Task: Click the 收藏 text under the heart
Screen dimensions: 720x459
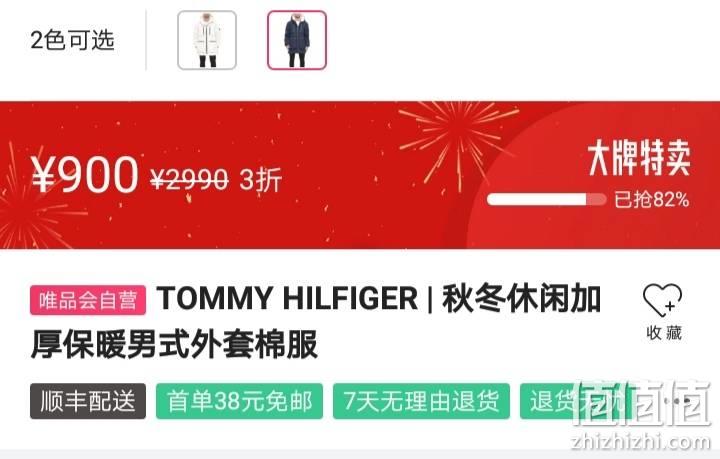Action: click(x=664, y=333)
